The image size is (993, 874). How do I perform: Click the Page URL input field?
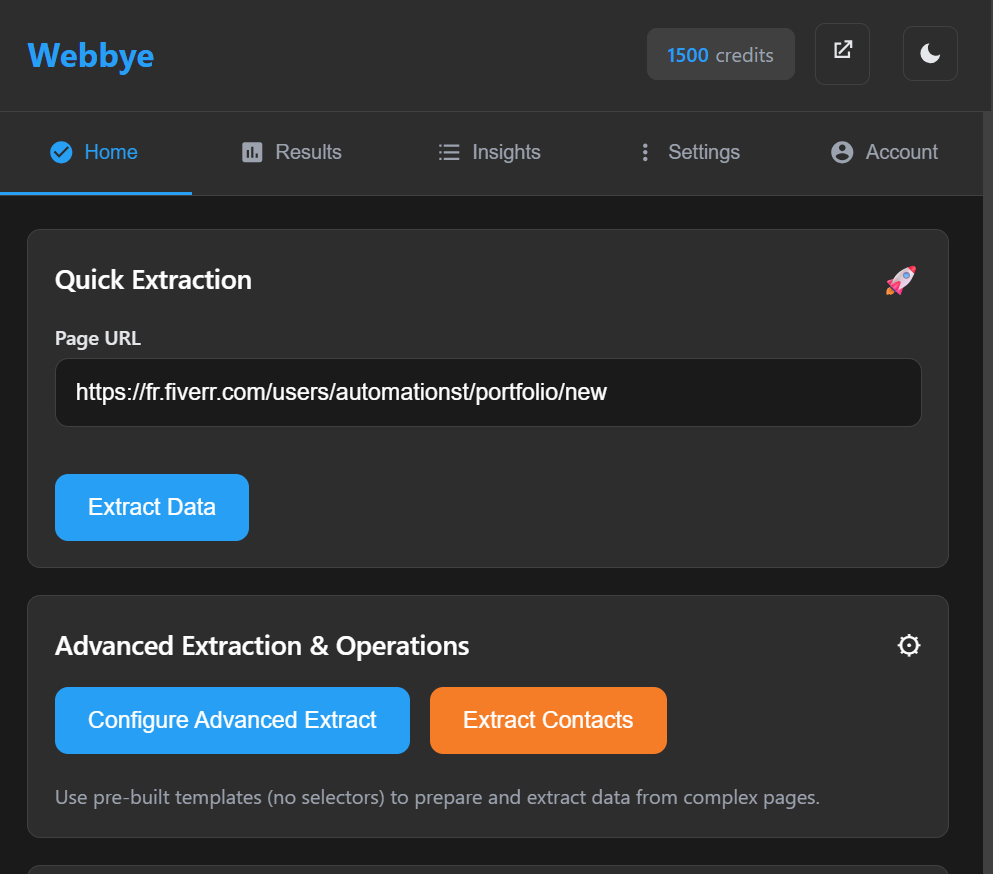488,392
